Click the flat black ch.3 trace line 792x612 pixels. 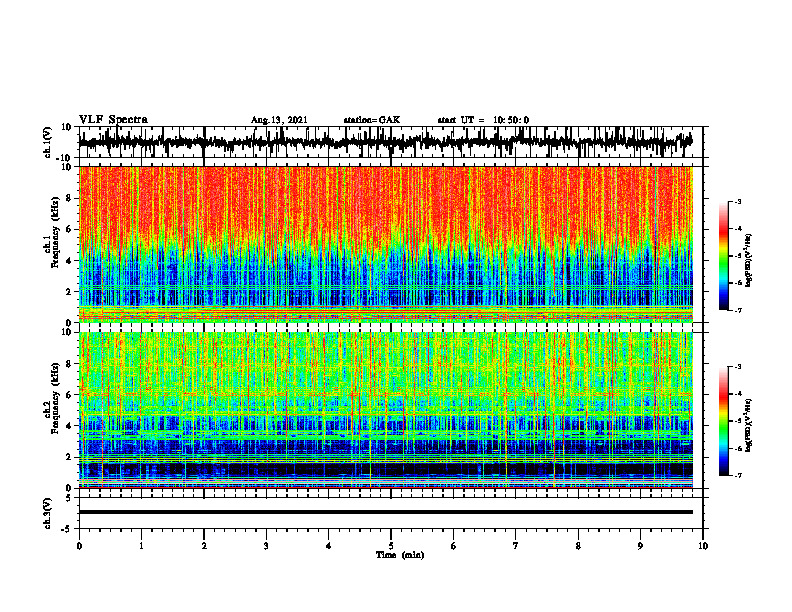pyautogui.click(x=385, y=512)
